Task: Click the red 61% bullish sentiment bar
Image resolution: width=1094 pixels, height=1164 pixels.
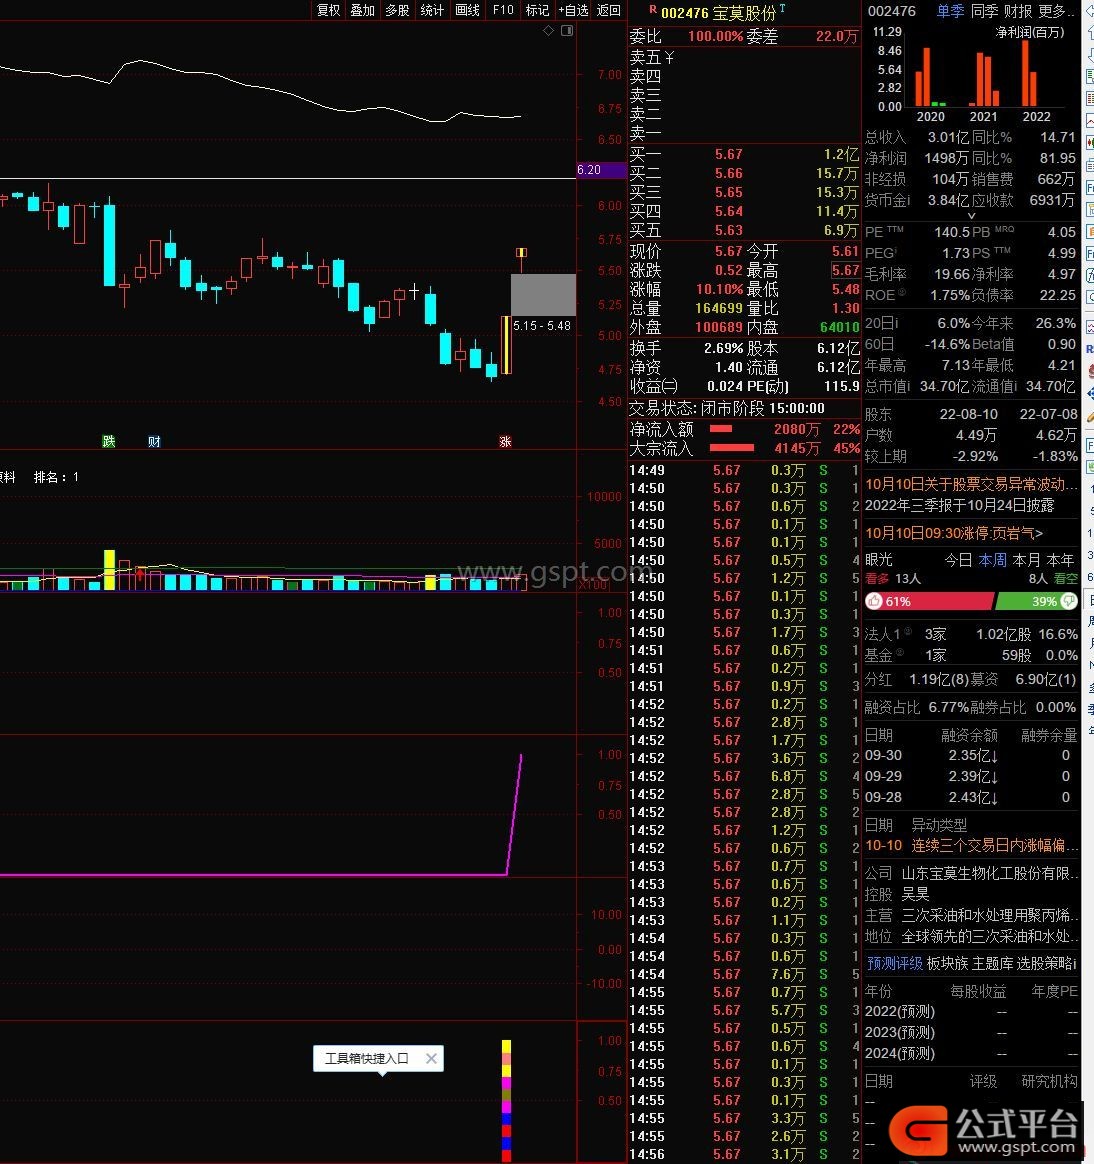Action: pyautogui.click(x=929, y=601)
